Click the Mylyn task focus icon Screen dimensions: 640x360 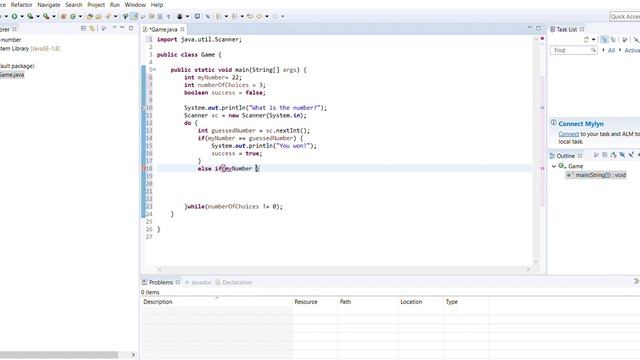(180, 16)
